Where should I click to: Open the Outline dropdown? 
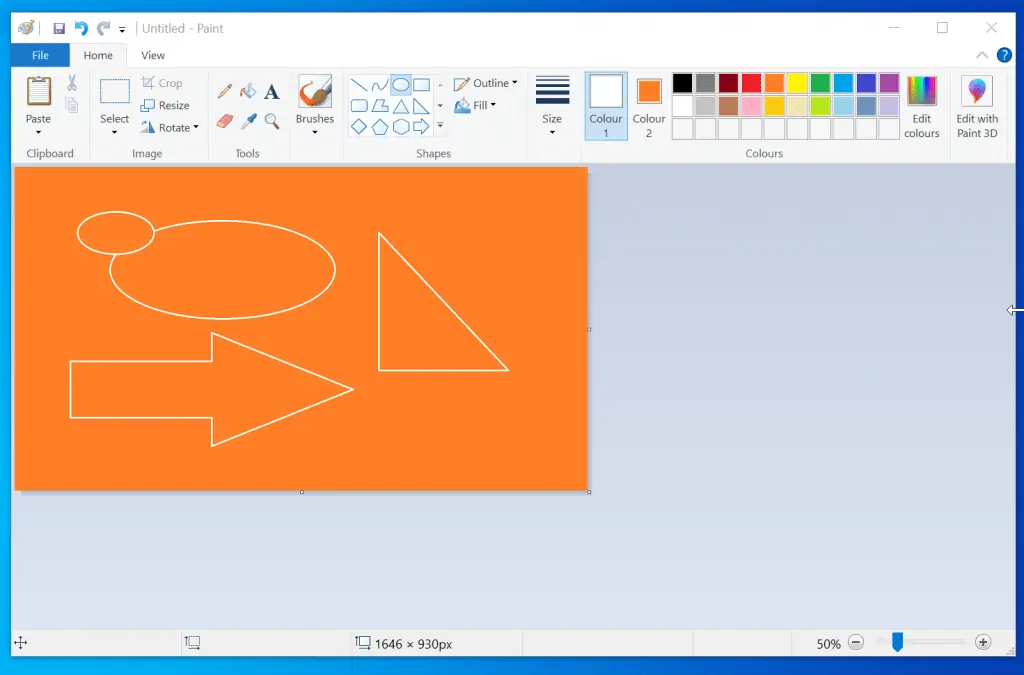click(x=486, y=84)
